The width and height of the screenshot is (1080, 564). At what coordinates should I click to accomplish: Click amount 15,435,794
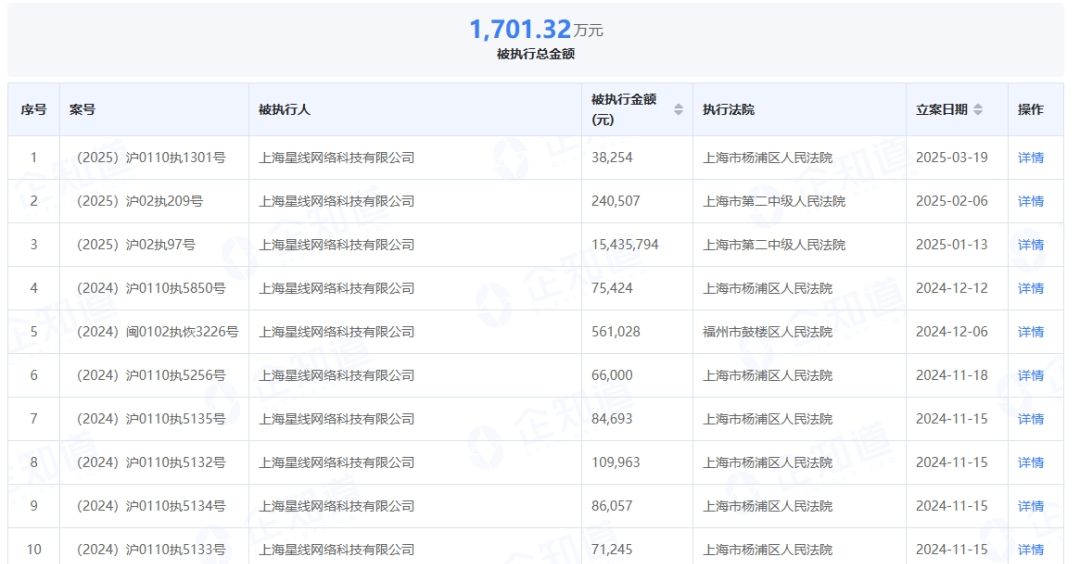coord(625,244)
